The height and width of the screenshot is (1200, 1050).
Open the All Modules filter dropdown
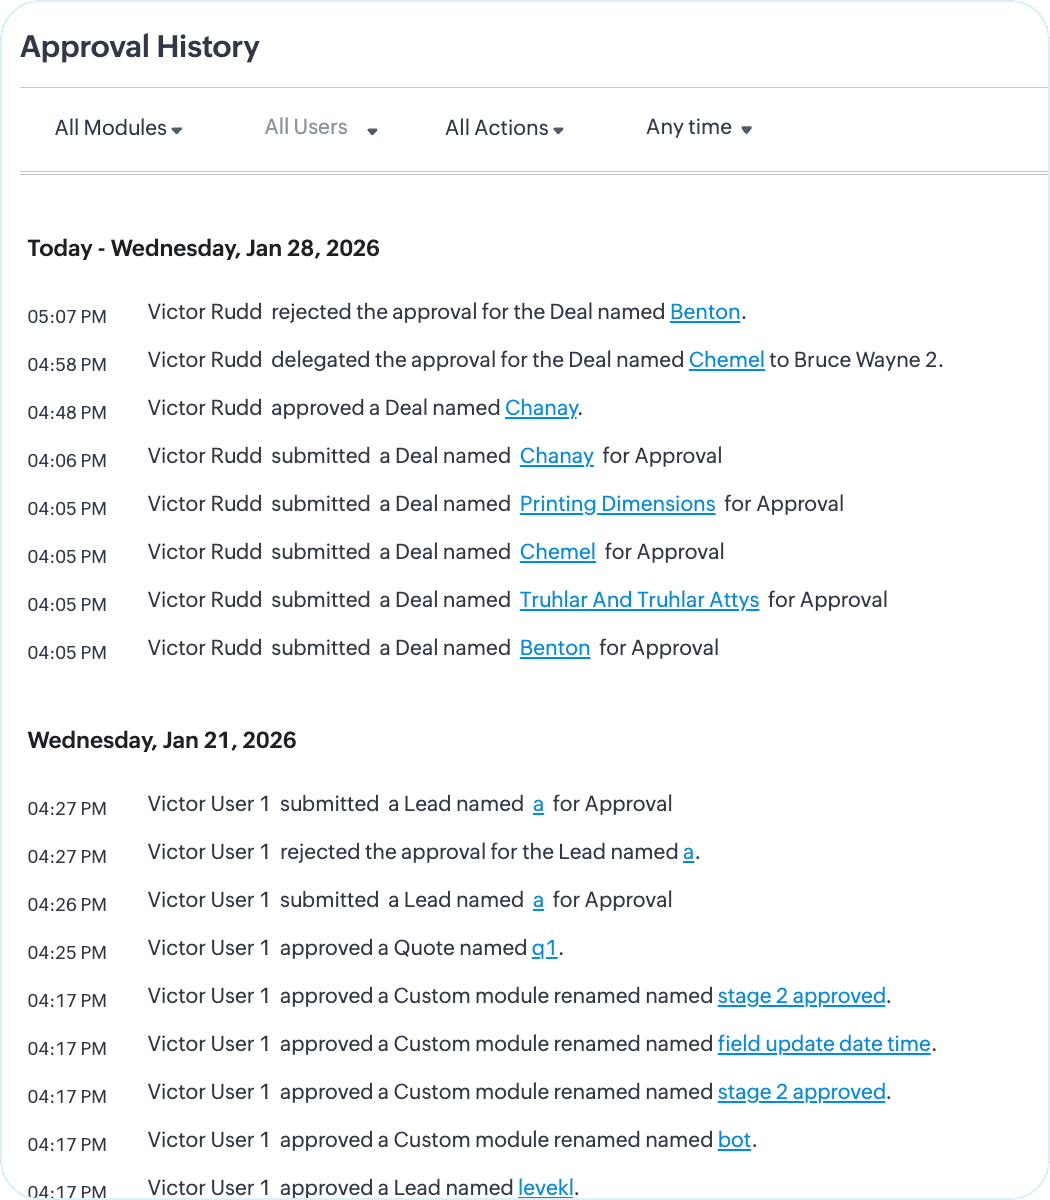click(x=118, y=128)
